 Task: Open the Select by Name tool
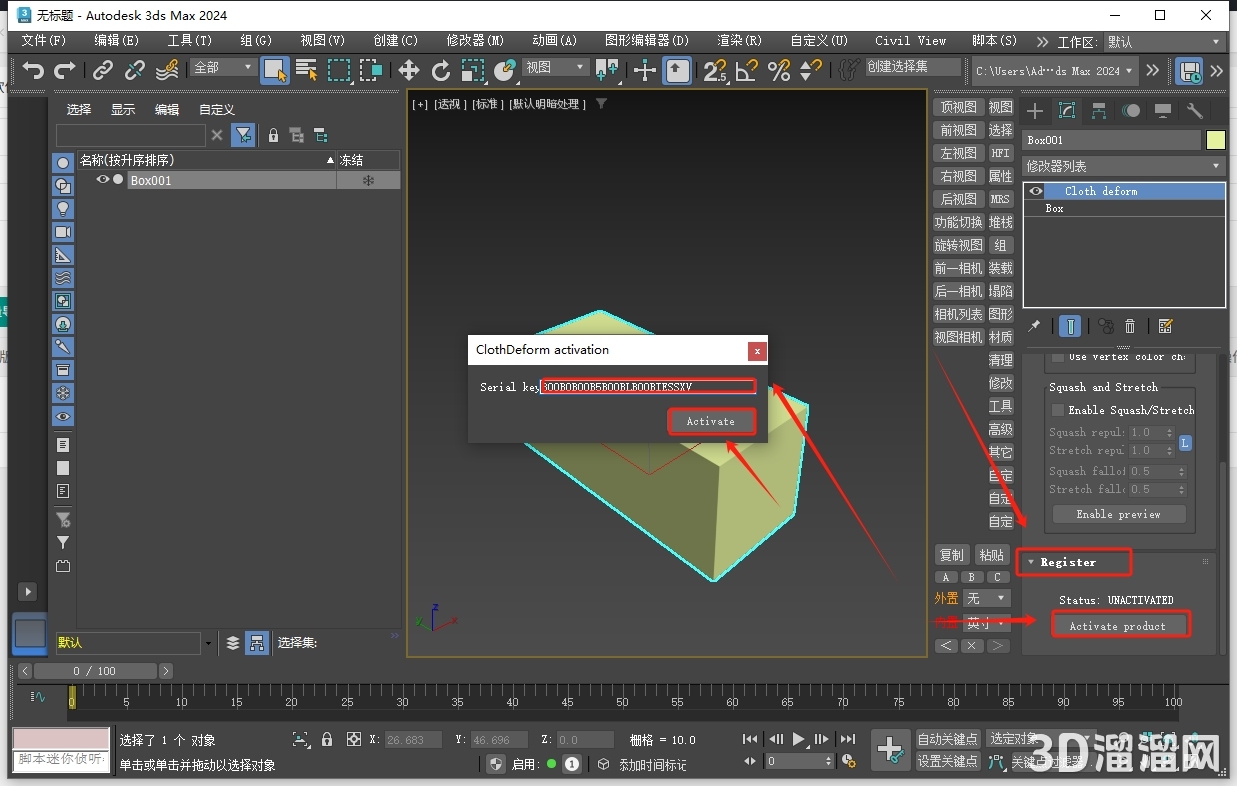tap(307, 70)
